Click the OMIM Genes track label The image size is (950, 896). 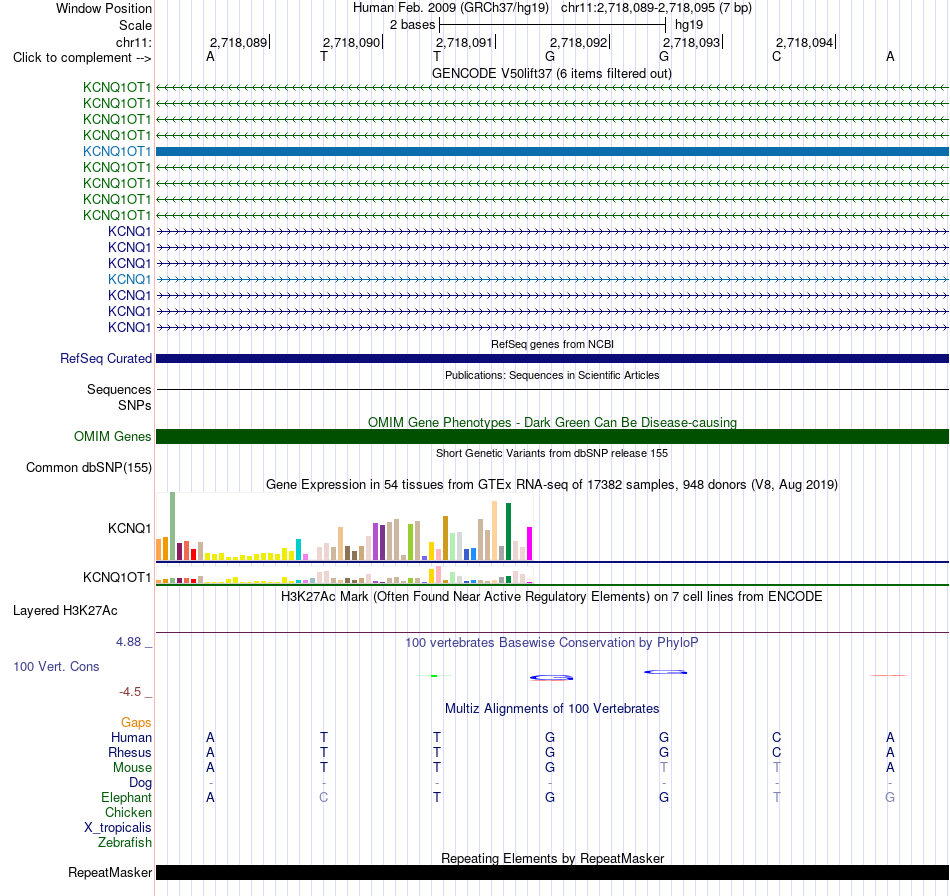112,436
